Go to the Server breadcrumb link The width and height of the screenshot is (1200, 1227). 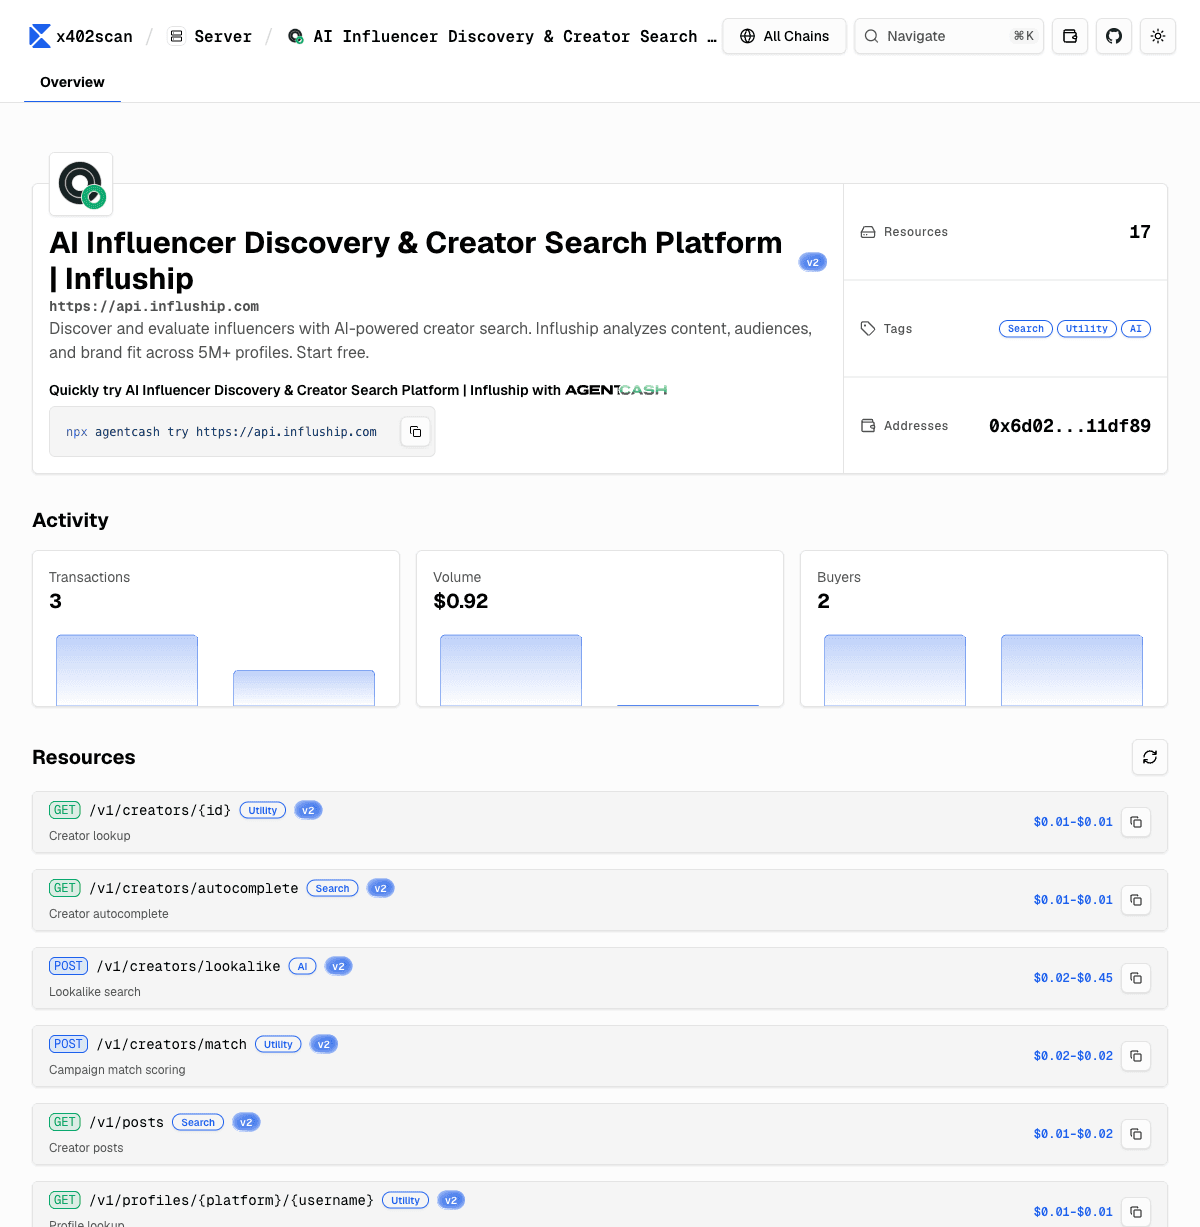223,36
